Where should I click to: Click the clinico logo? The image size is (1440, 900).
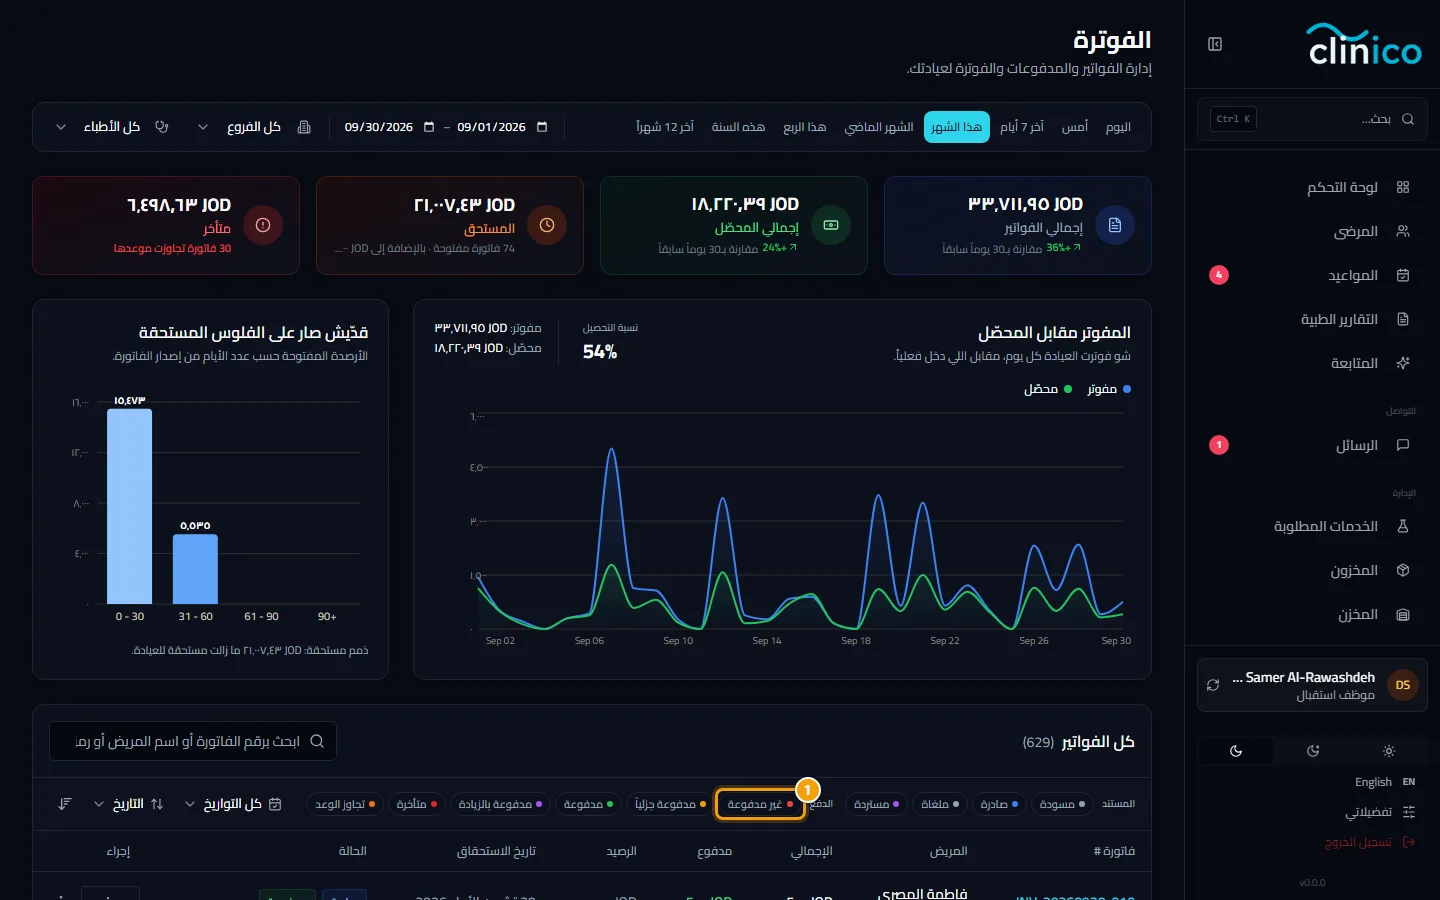pyautogui.click(x=1365, y=45)
